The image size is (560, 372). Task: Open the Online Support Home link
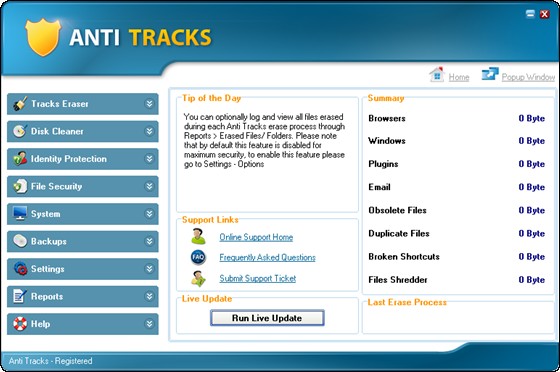point(256,237)
